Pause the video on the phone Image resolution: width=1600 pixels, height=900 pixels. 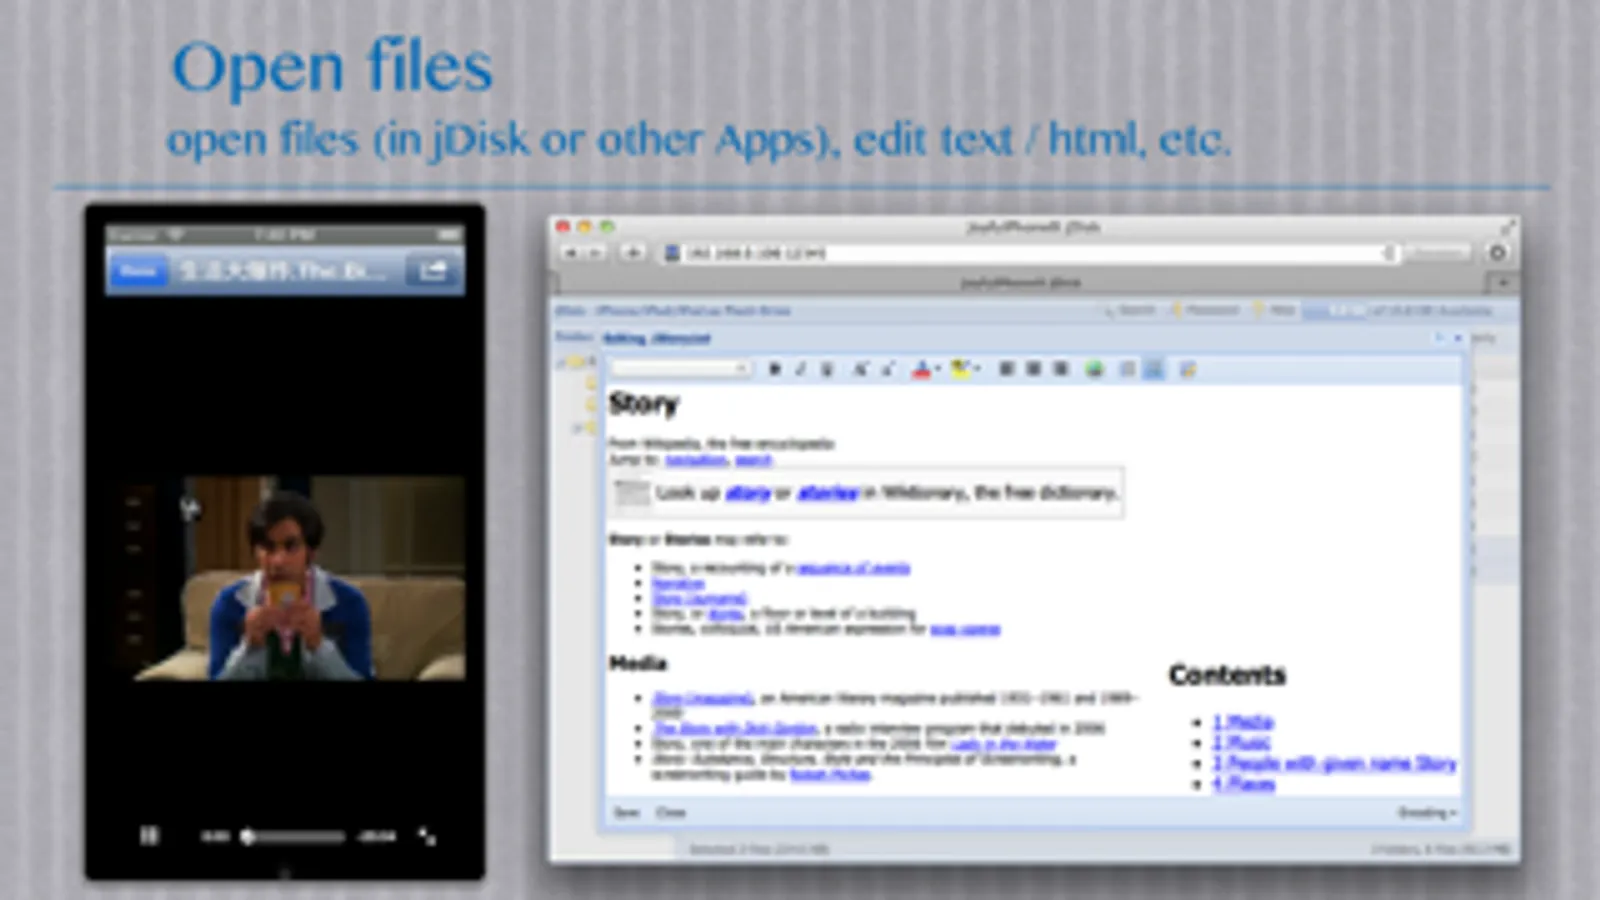tap(149, 835)
